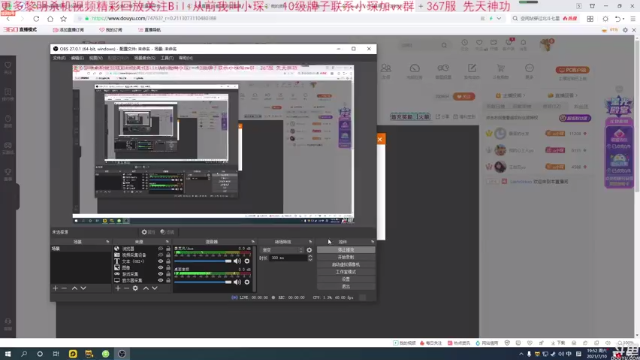Toggle lock on browser source
Image resolution: width=640 pixels, height=360 pixels.
pyautogui.click(x=168, y=249)
